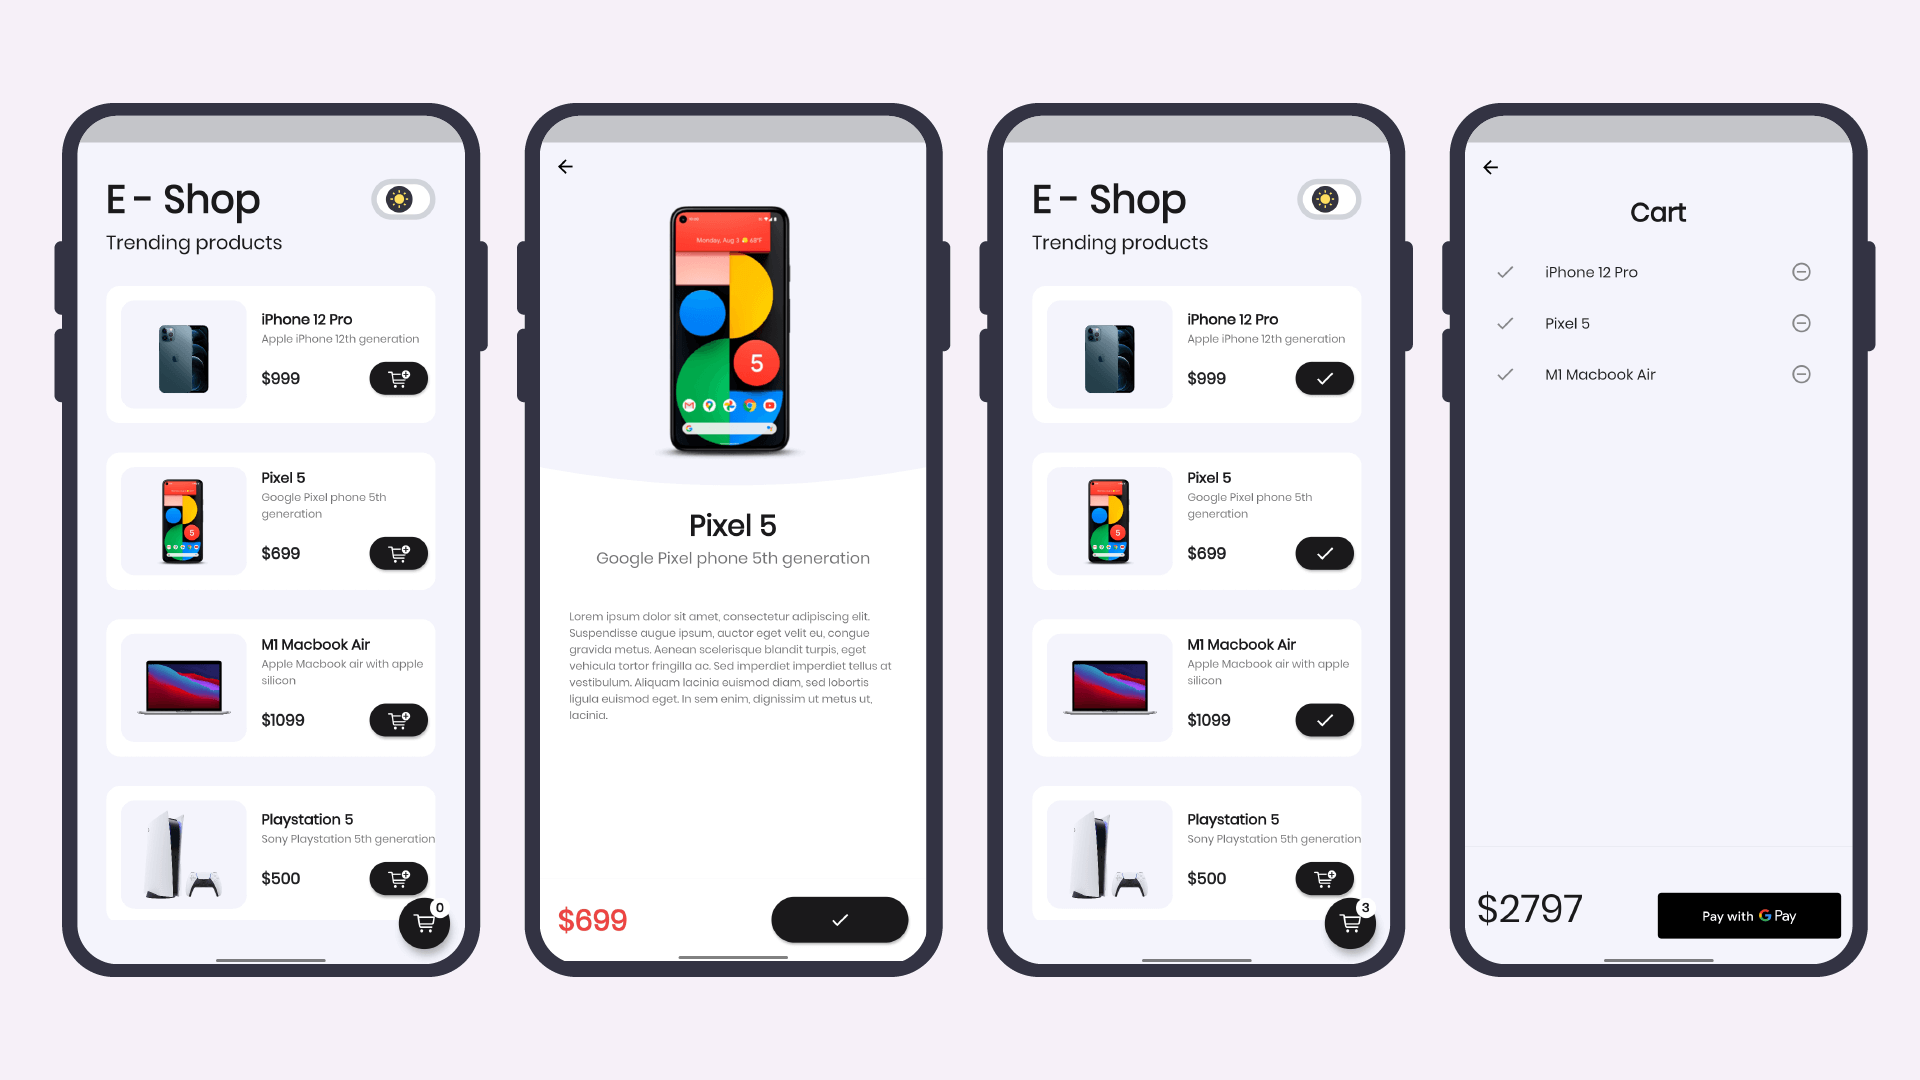Click the remove item icon next to M1 Macbook Air
This screenshot has width=1920, height=1080.
(1803, 375)
